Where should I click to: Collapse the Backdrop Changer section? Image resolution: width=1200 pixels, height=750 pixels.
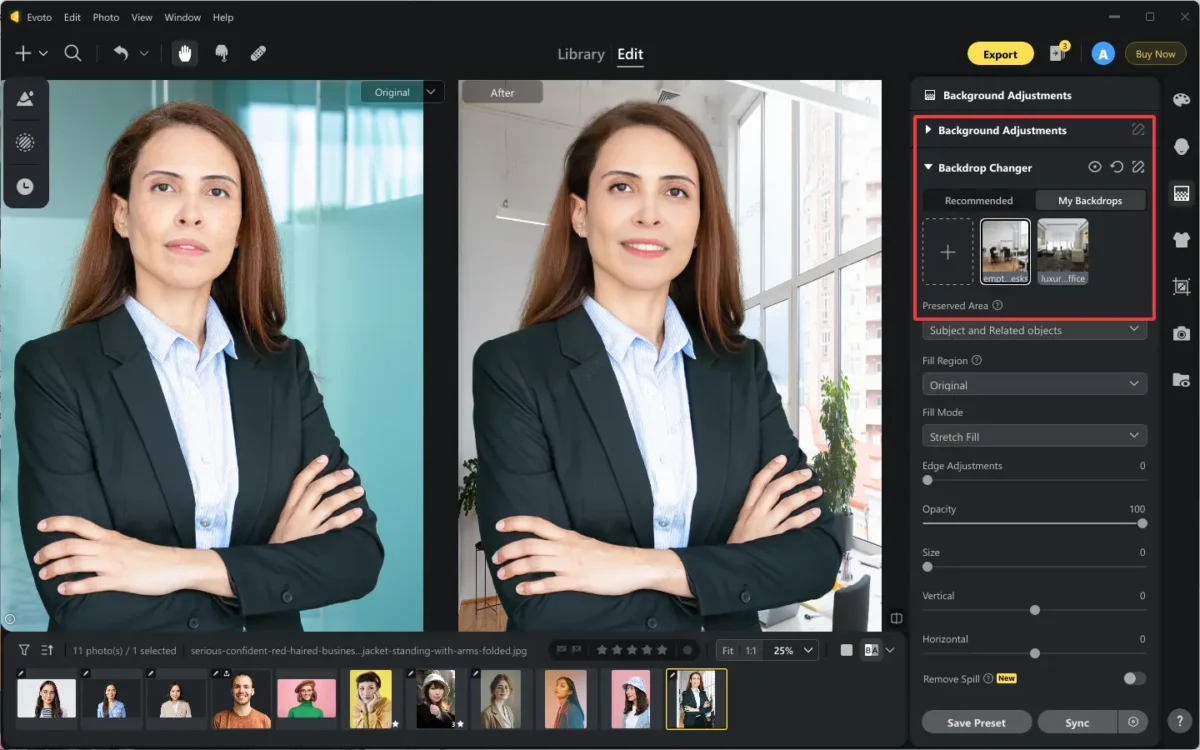[930, 167]
